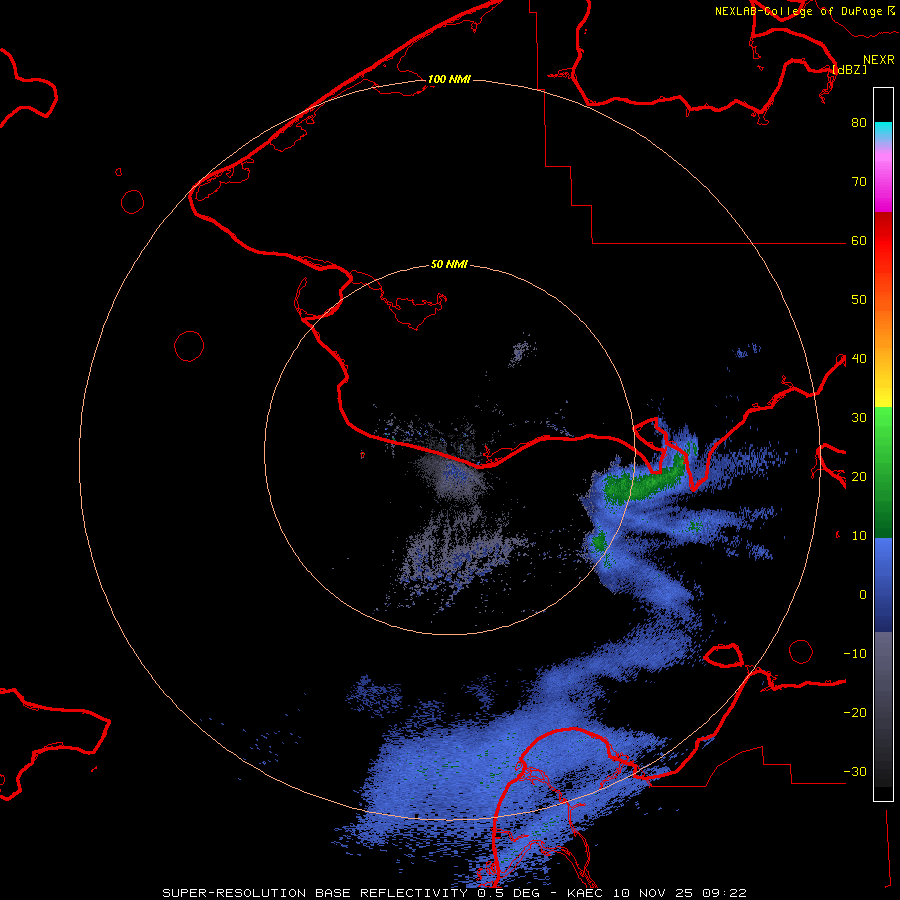Click the 100 NMI range ring label
Screen dimensions: 900x900
point(449,79)
